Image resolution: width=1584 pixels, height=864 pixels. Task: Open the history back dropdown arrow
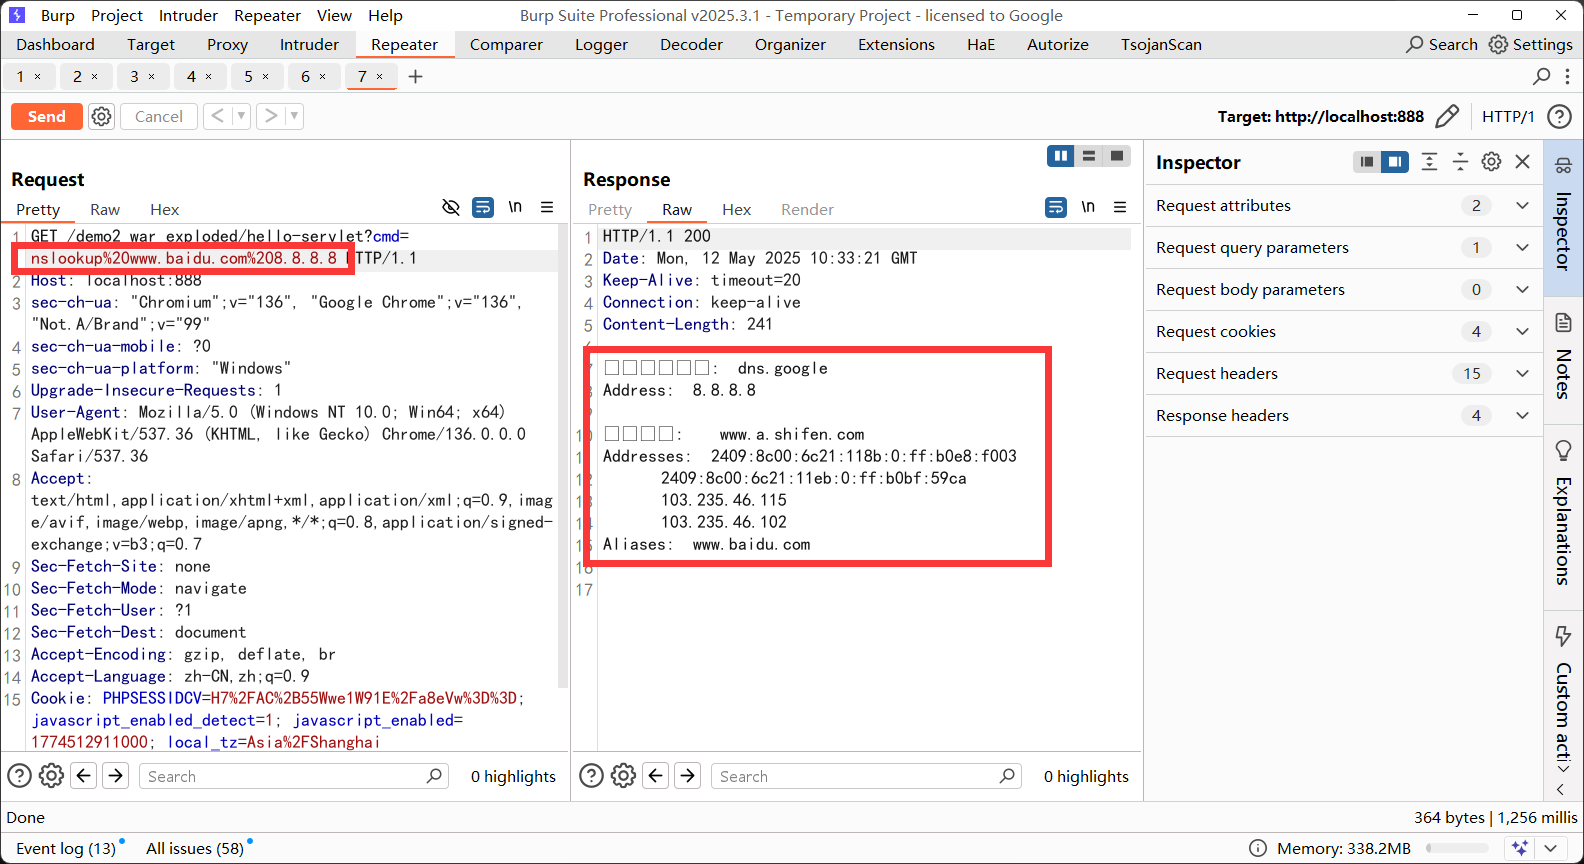click(241, 117)
